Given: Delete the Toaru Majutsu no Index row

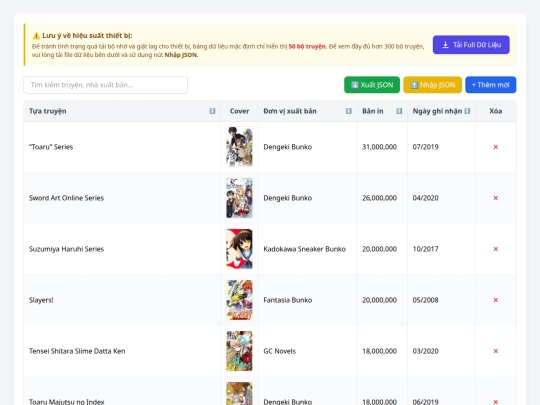Looking at the screenshot, I should (x=496, y=402).
